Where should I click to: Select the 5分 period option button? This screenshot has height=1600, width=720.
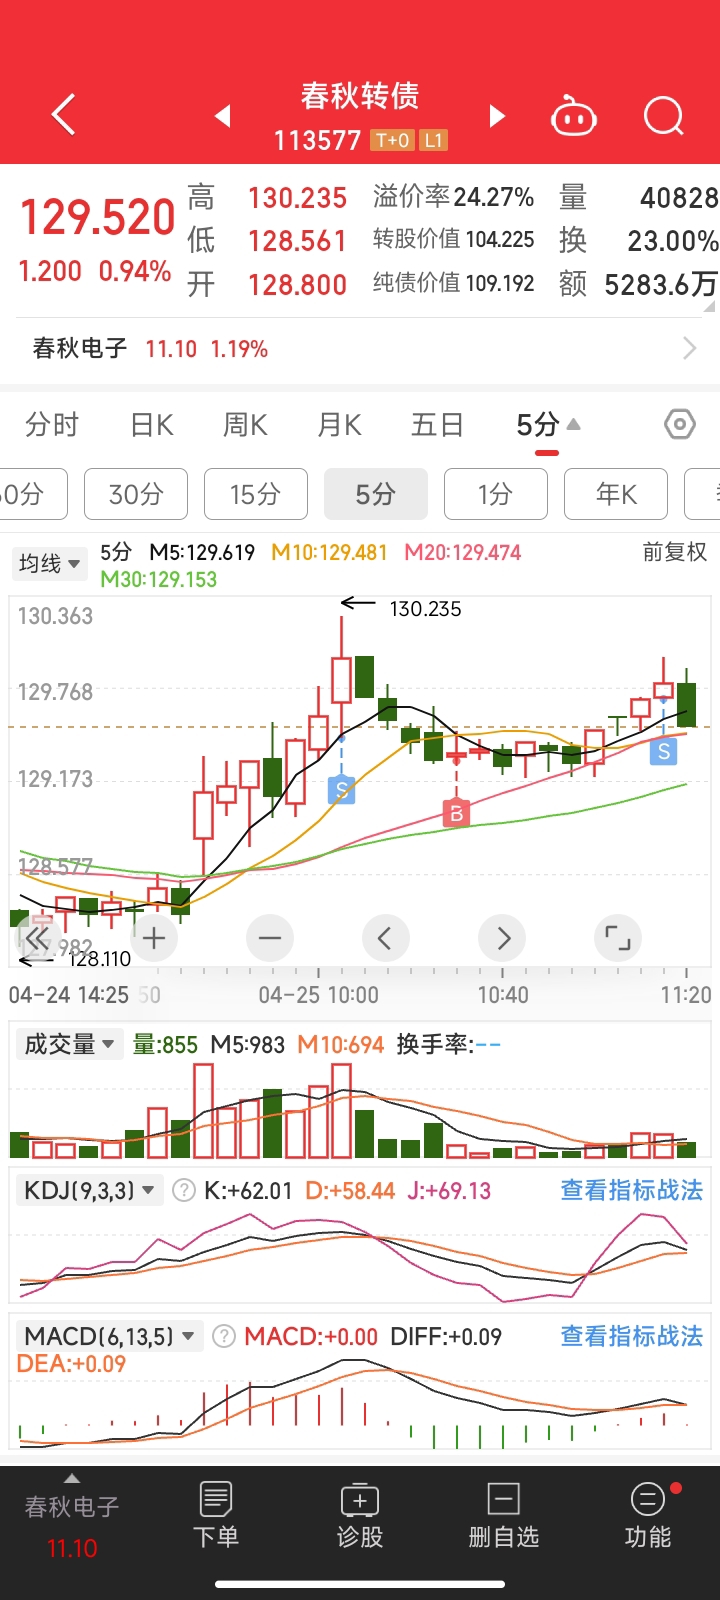tap(376, 494)
